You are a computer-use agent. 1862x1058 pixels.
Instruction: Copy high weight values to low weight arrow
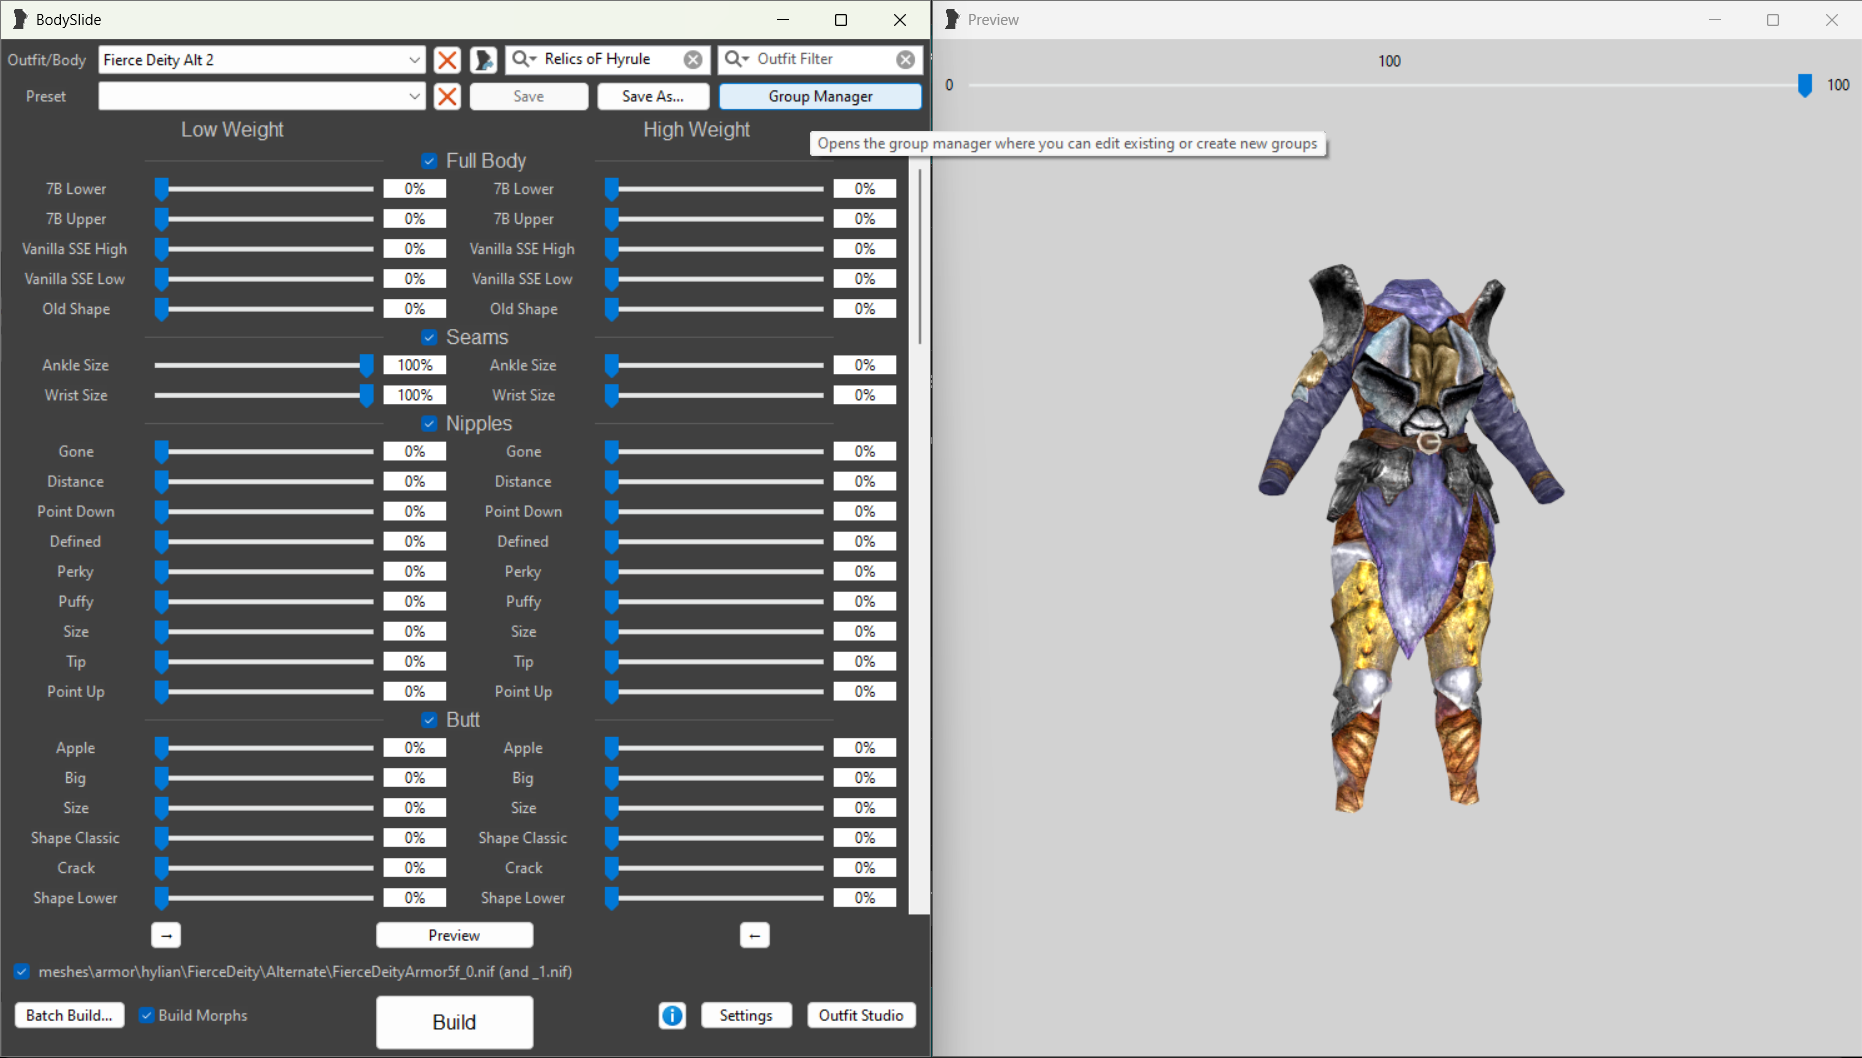[x=755, y=935]
